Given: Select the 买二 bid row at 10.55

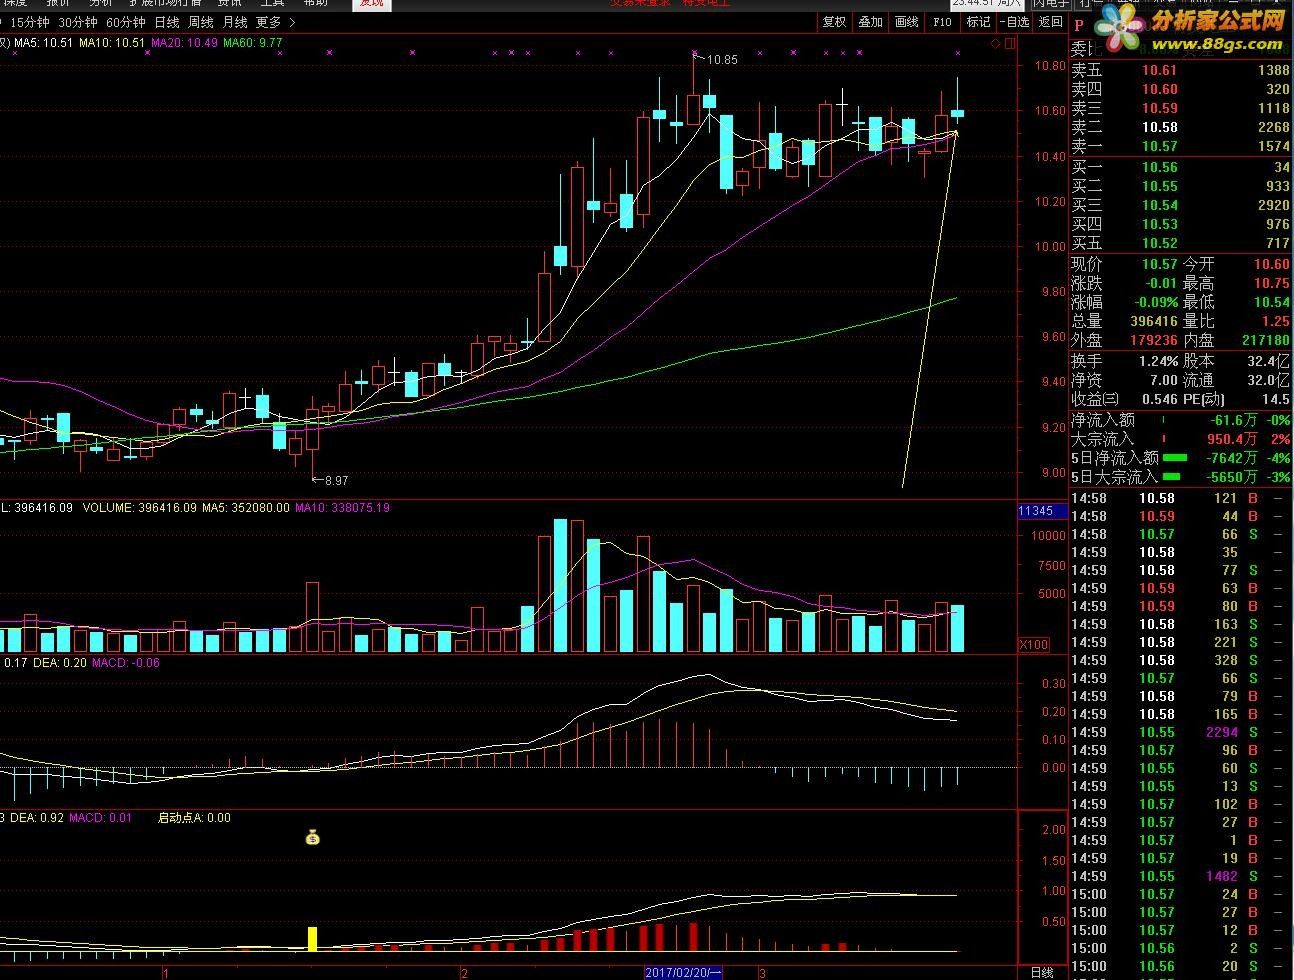Looking at the screenshot, I should 1181,186.
